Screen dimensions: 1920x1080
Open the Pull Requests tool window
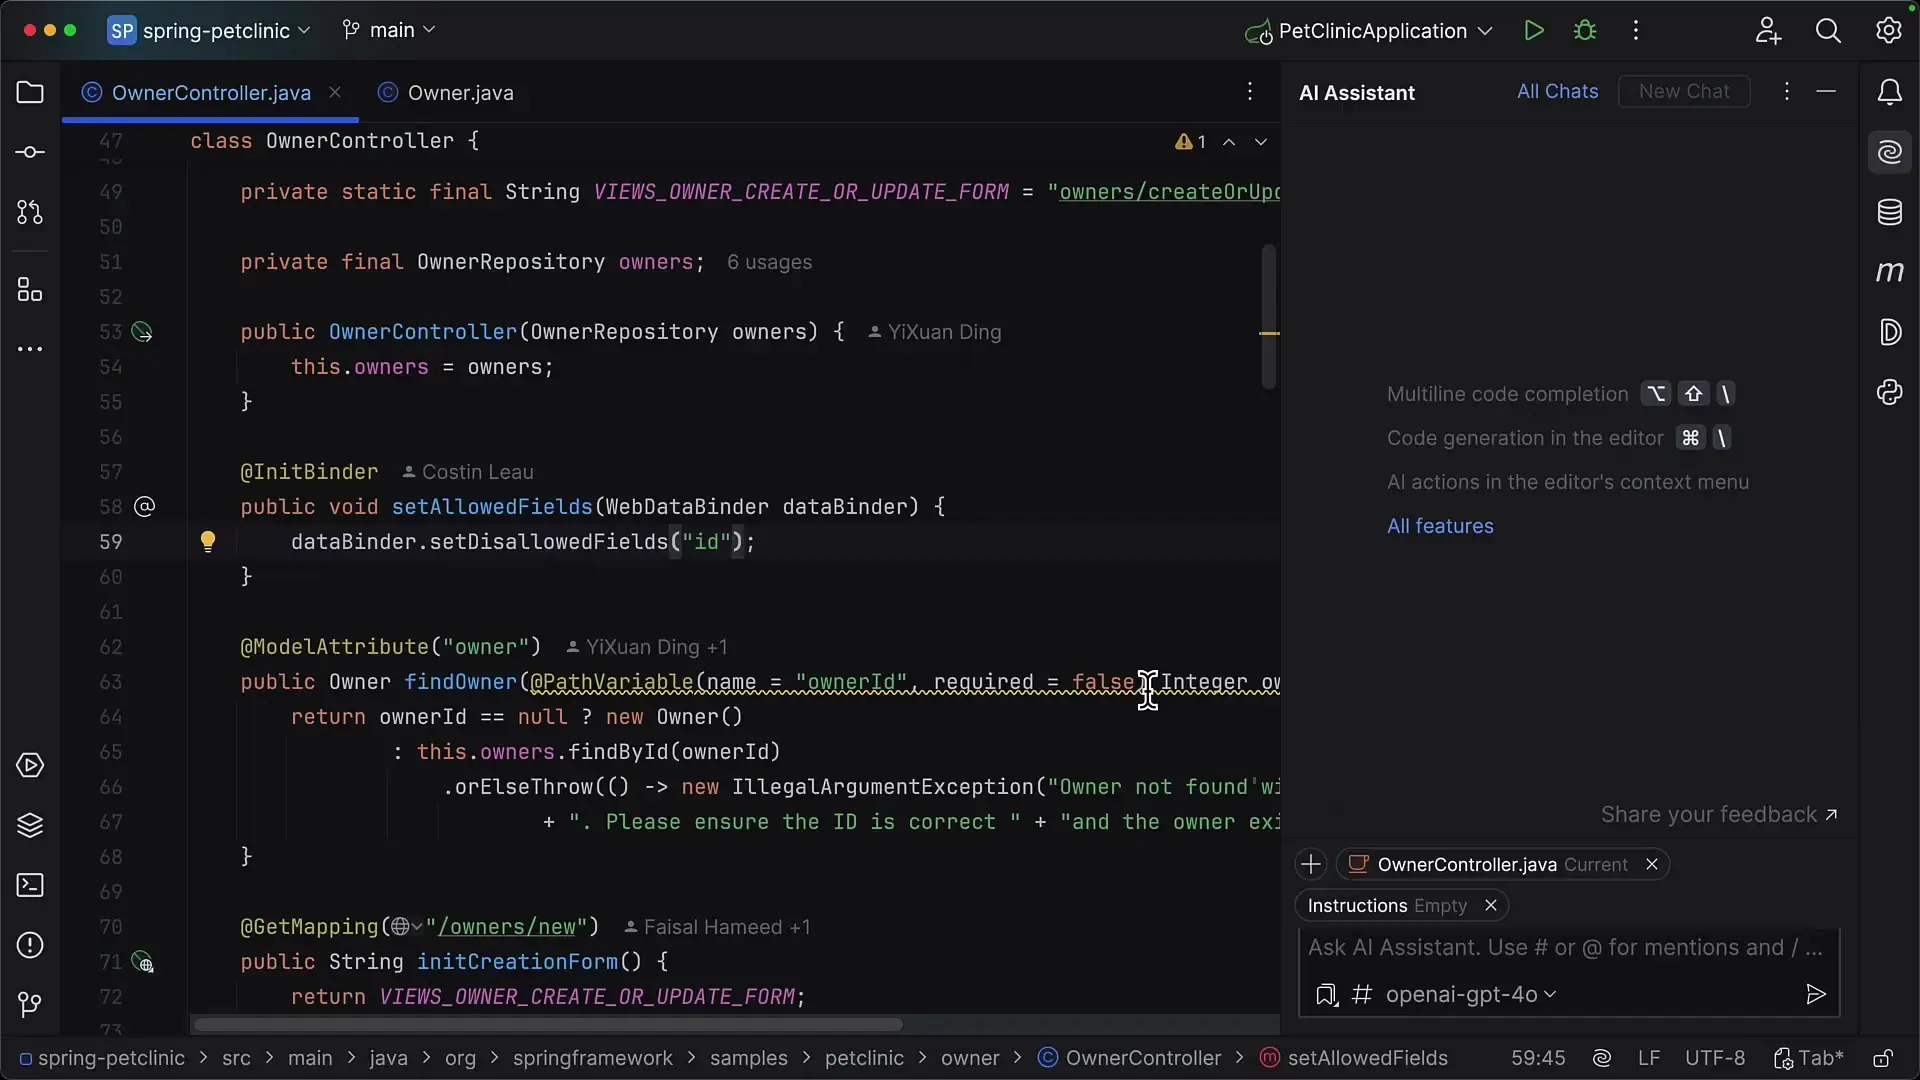click(x=30, y=212)
